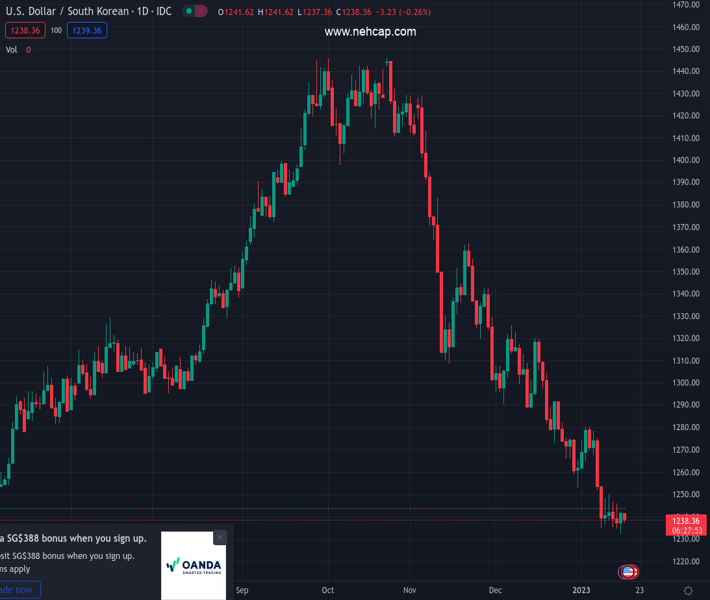Click the red sell price 1238.36 button
The image size is (710, 600).
pos(24,31)
